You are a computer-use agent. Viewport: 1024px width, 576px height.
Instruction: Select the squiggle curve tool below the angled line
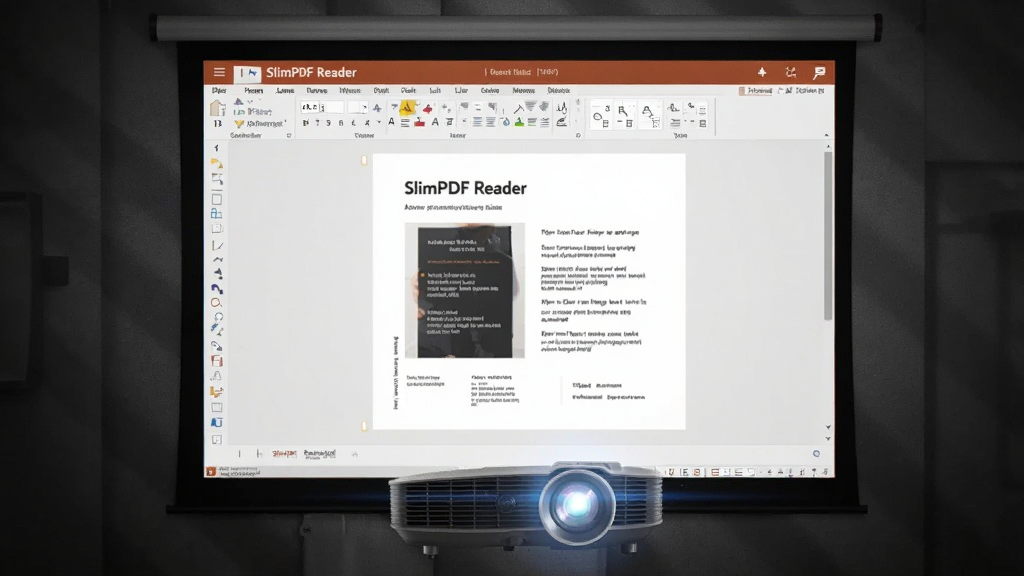pyautogui.click(x=217, y=259)
